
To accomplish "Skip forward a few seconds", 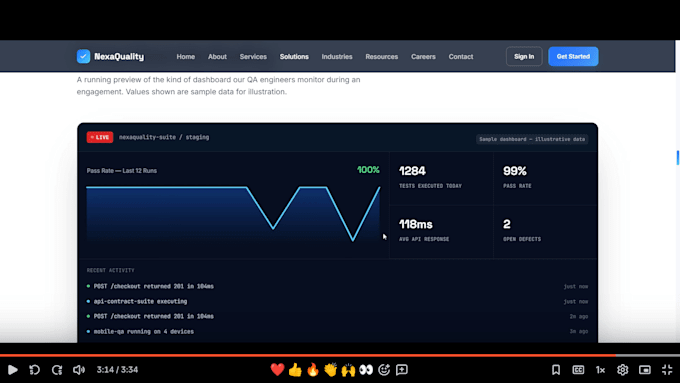I will [x=57, y=370].
